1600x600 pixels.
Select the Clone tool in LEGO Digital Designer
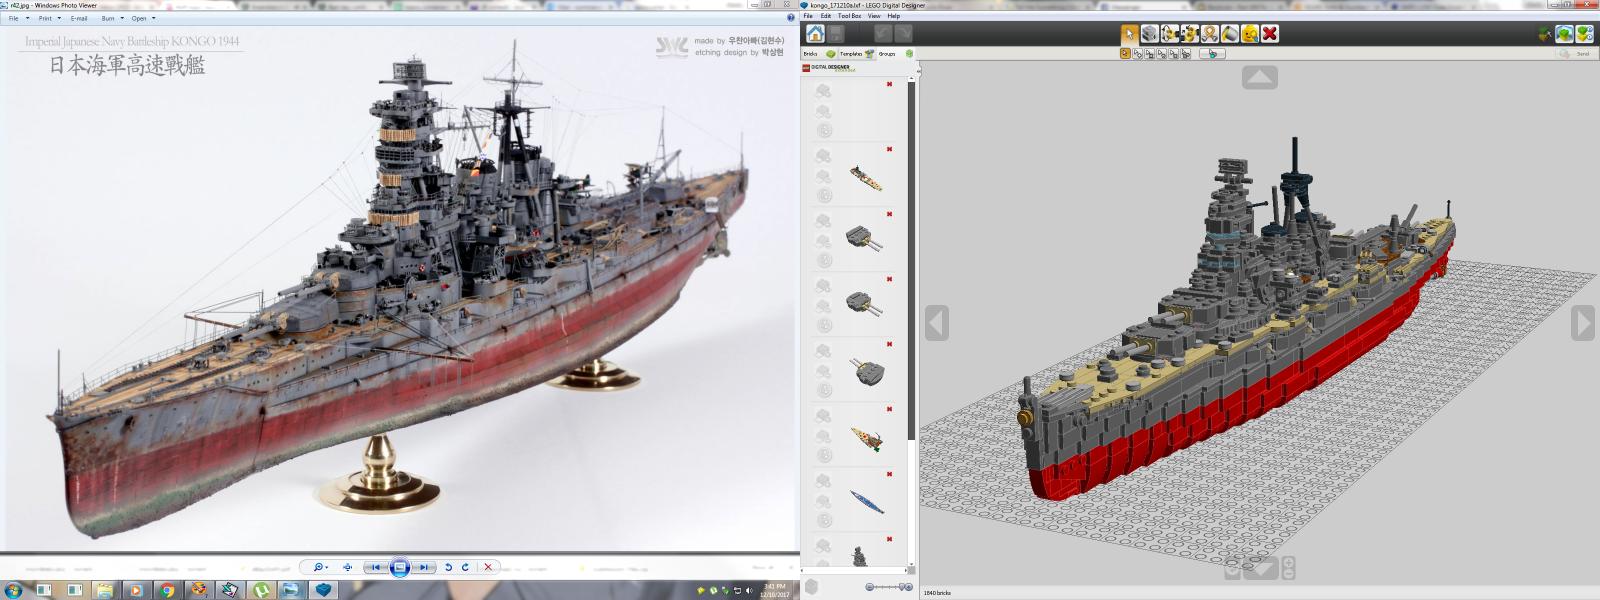(x=1149, y=34)
